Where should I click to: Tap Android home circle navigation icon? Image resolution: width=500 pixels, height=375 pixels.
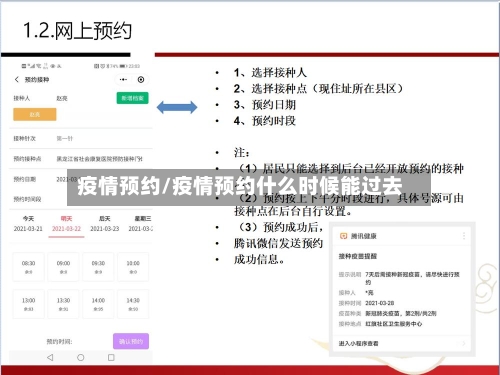pos(81,357)
